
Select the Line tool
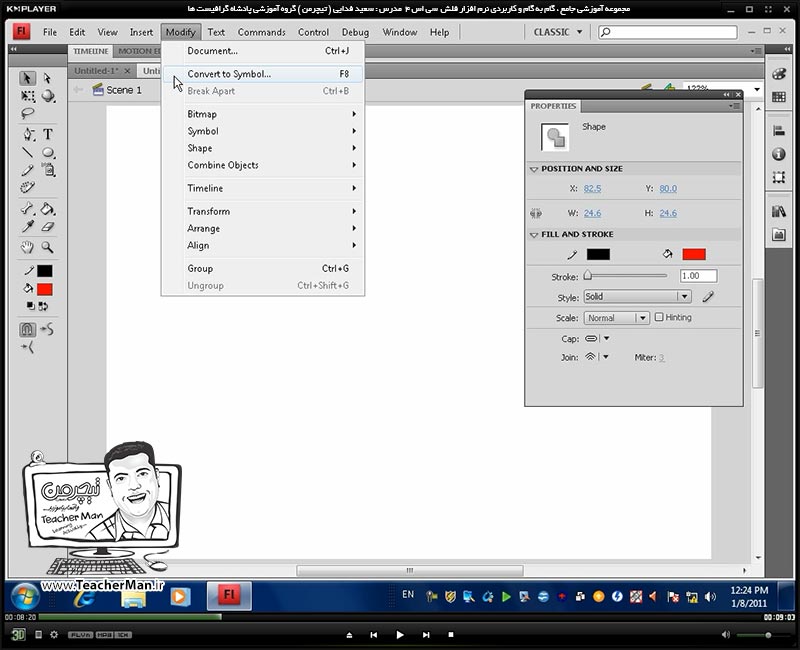pos(28,152)
